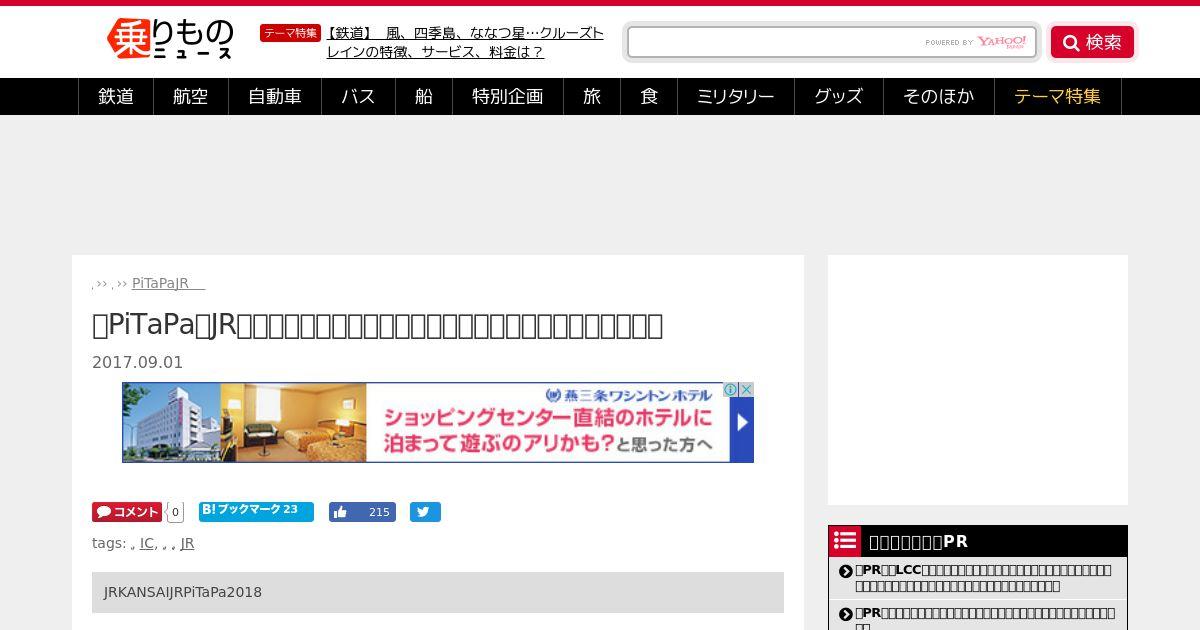
Task: Open the グッズ menu item
Action: click(839, 96)
